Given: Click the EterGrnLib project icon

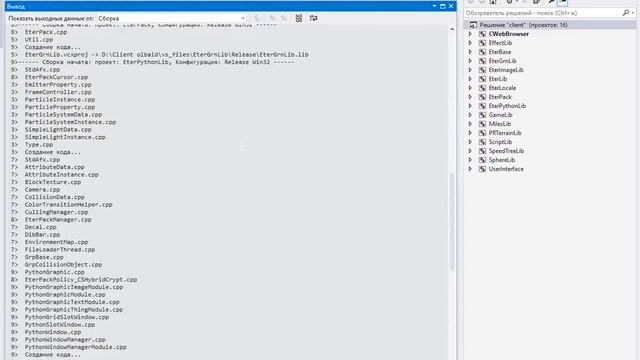Looking at the screenshot, I should pos(482,61).
